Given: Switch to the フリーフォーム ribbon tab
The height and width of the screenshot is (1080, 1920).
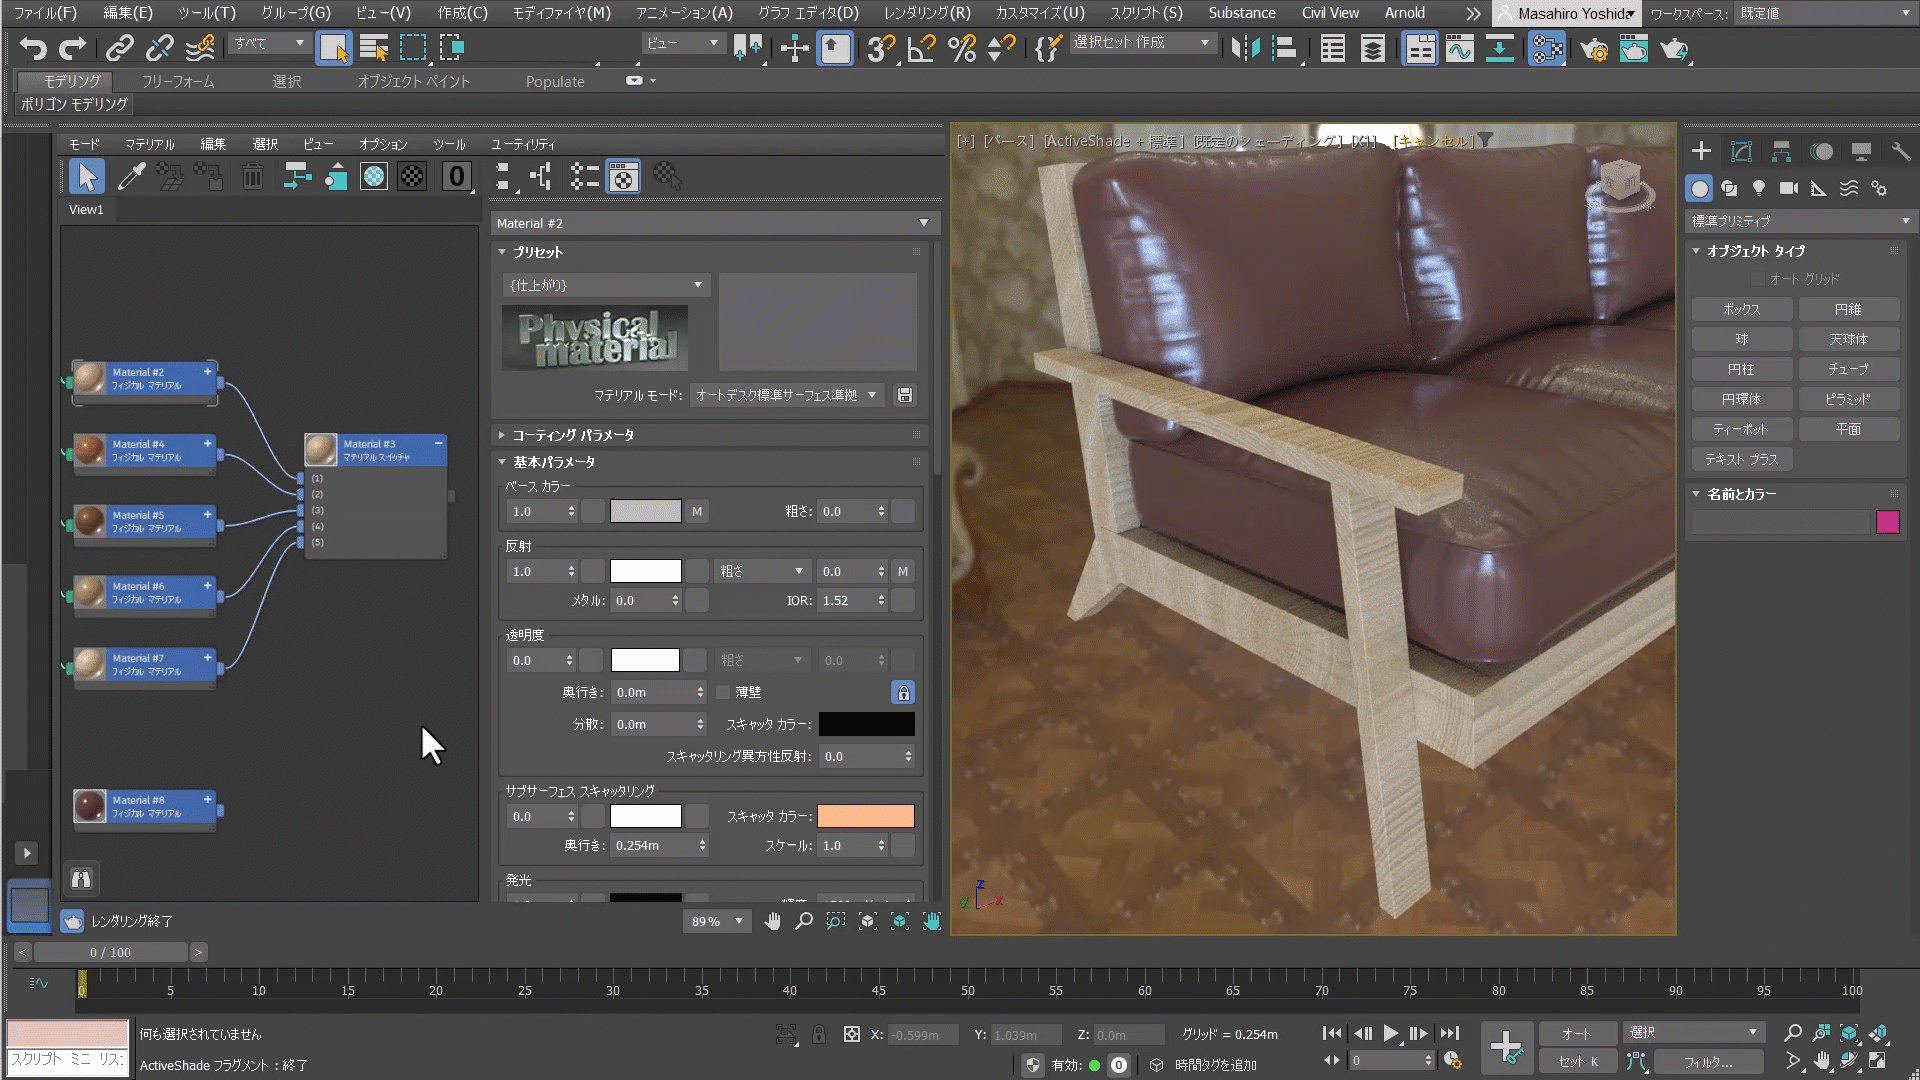Looking at the screenshot, I should [177, 81].
